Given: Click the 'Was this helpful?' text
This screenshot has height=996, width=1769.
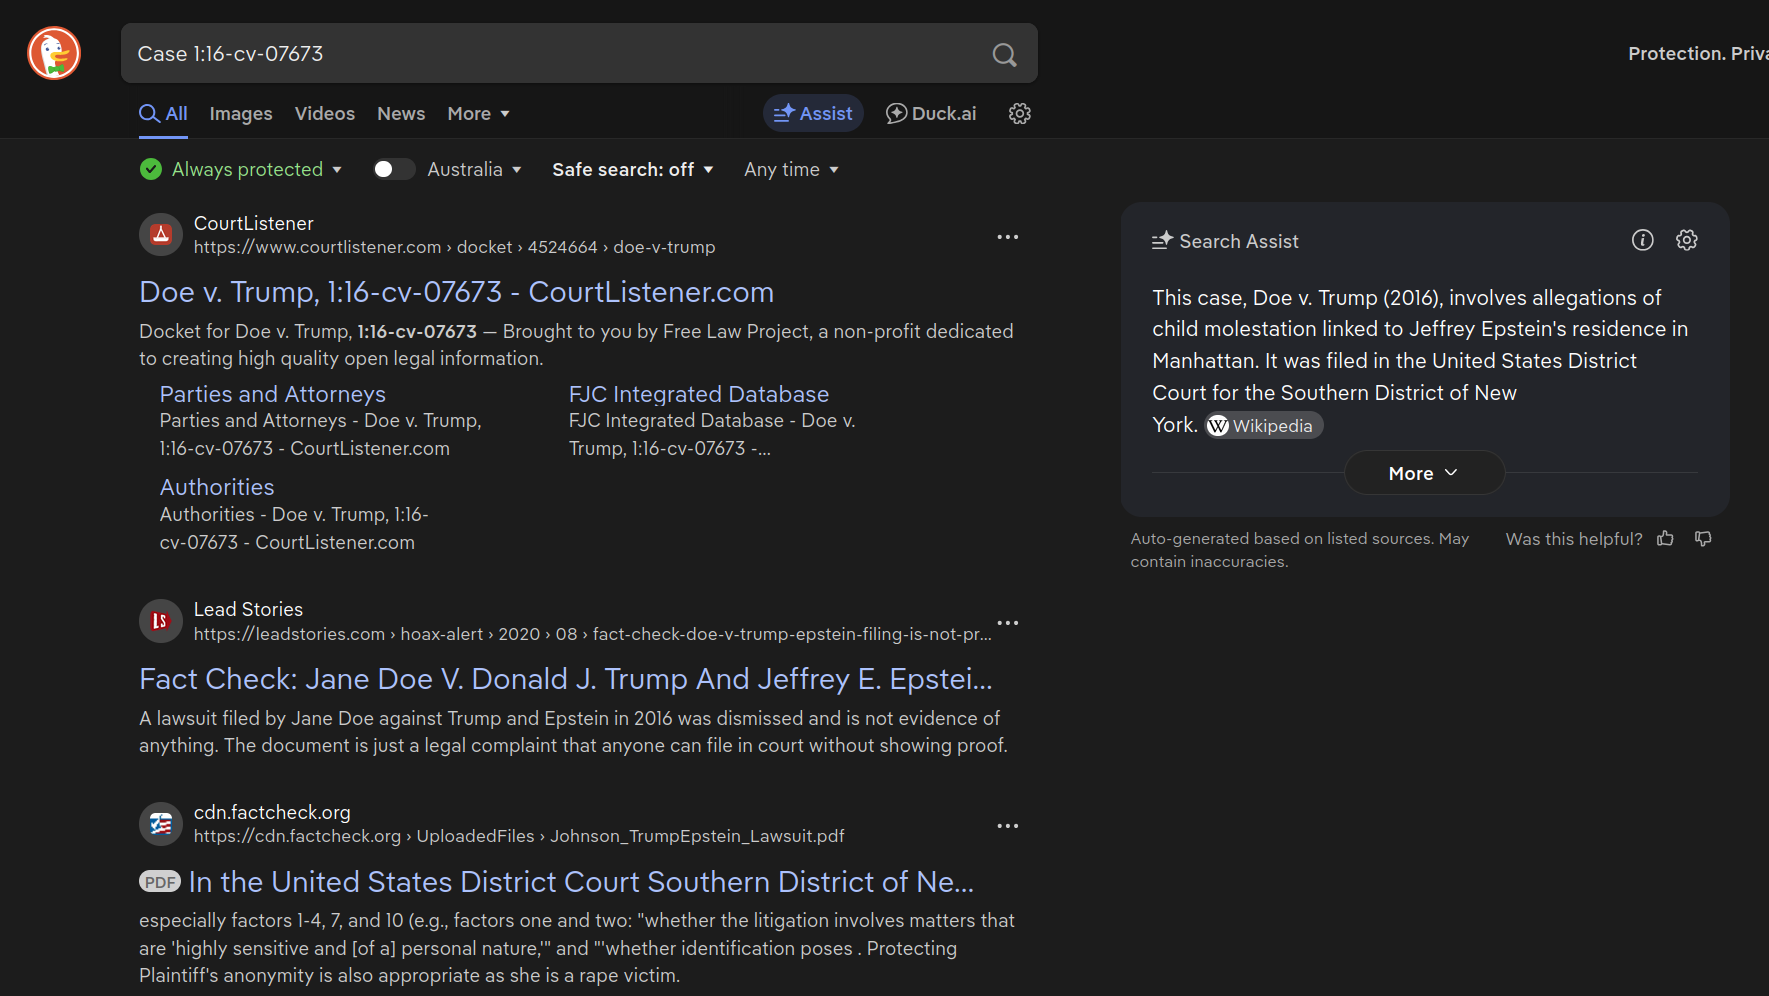Looking at the screenshot, I should [1574, 539].
